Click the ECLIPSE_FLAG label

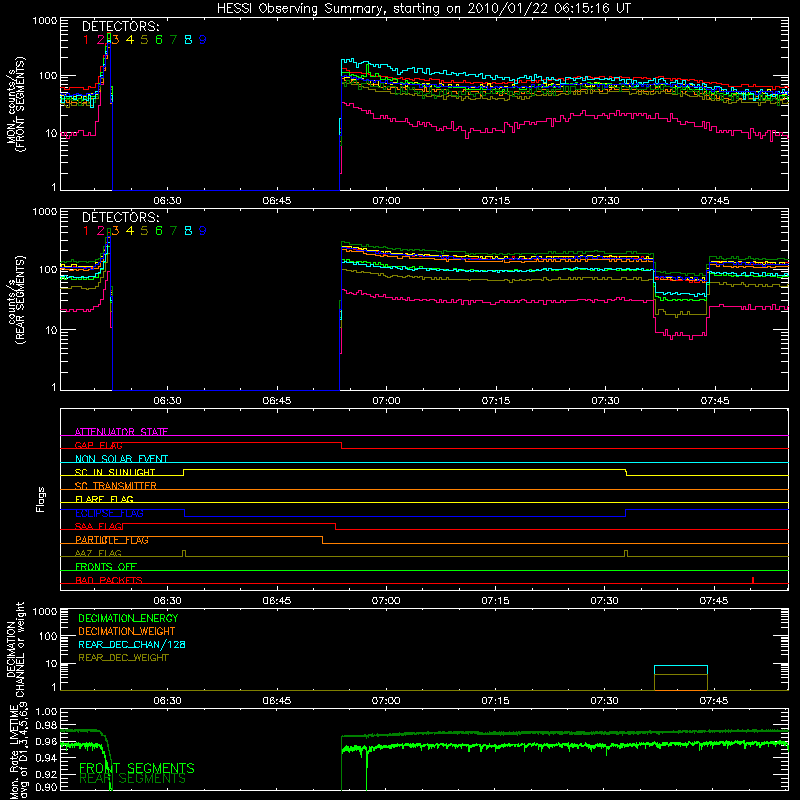(x=109, y=513)
